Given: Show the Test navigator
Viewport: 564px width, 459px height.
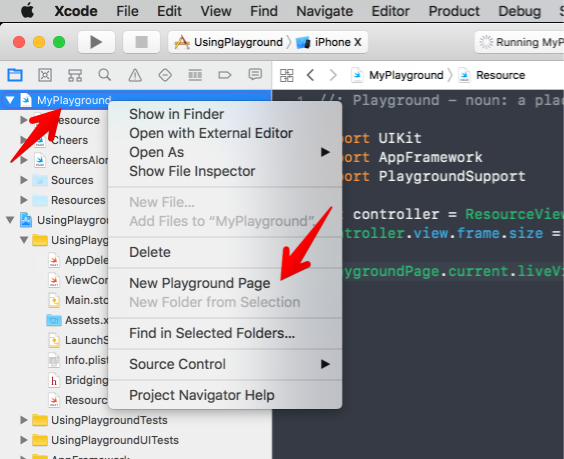Looking at the screenshot, I should (165, 75).
